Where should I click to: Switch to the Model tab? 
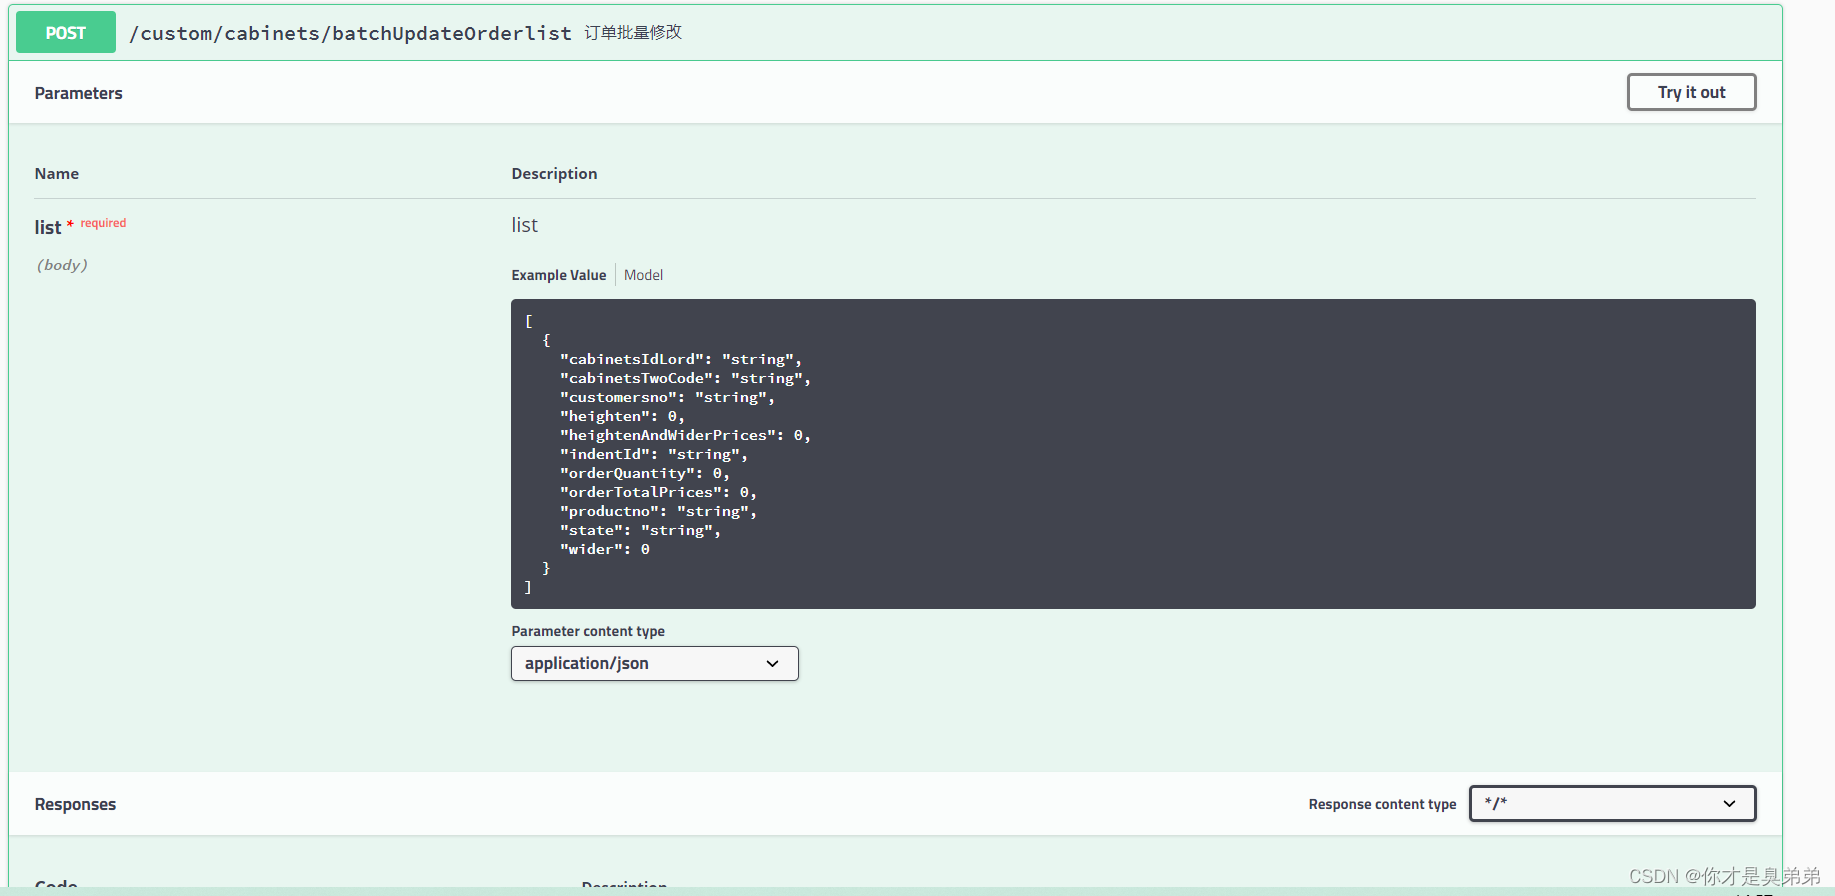643,275
